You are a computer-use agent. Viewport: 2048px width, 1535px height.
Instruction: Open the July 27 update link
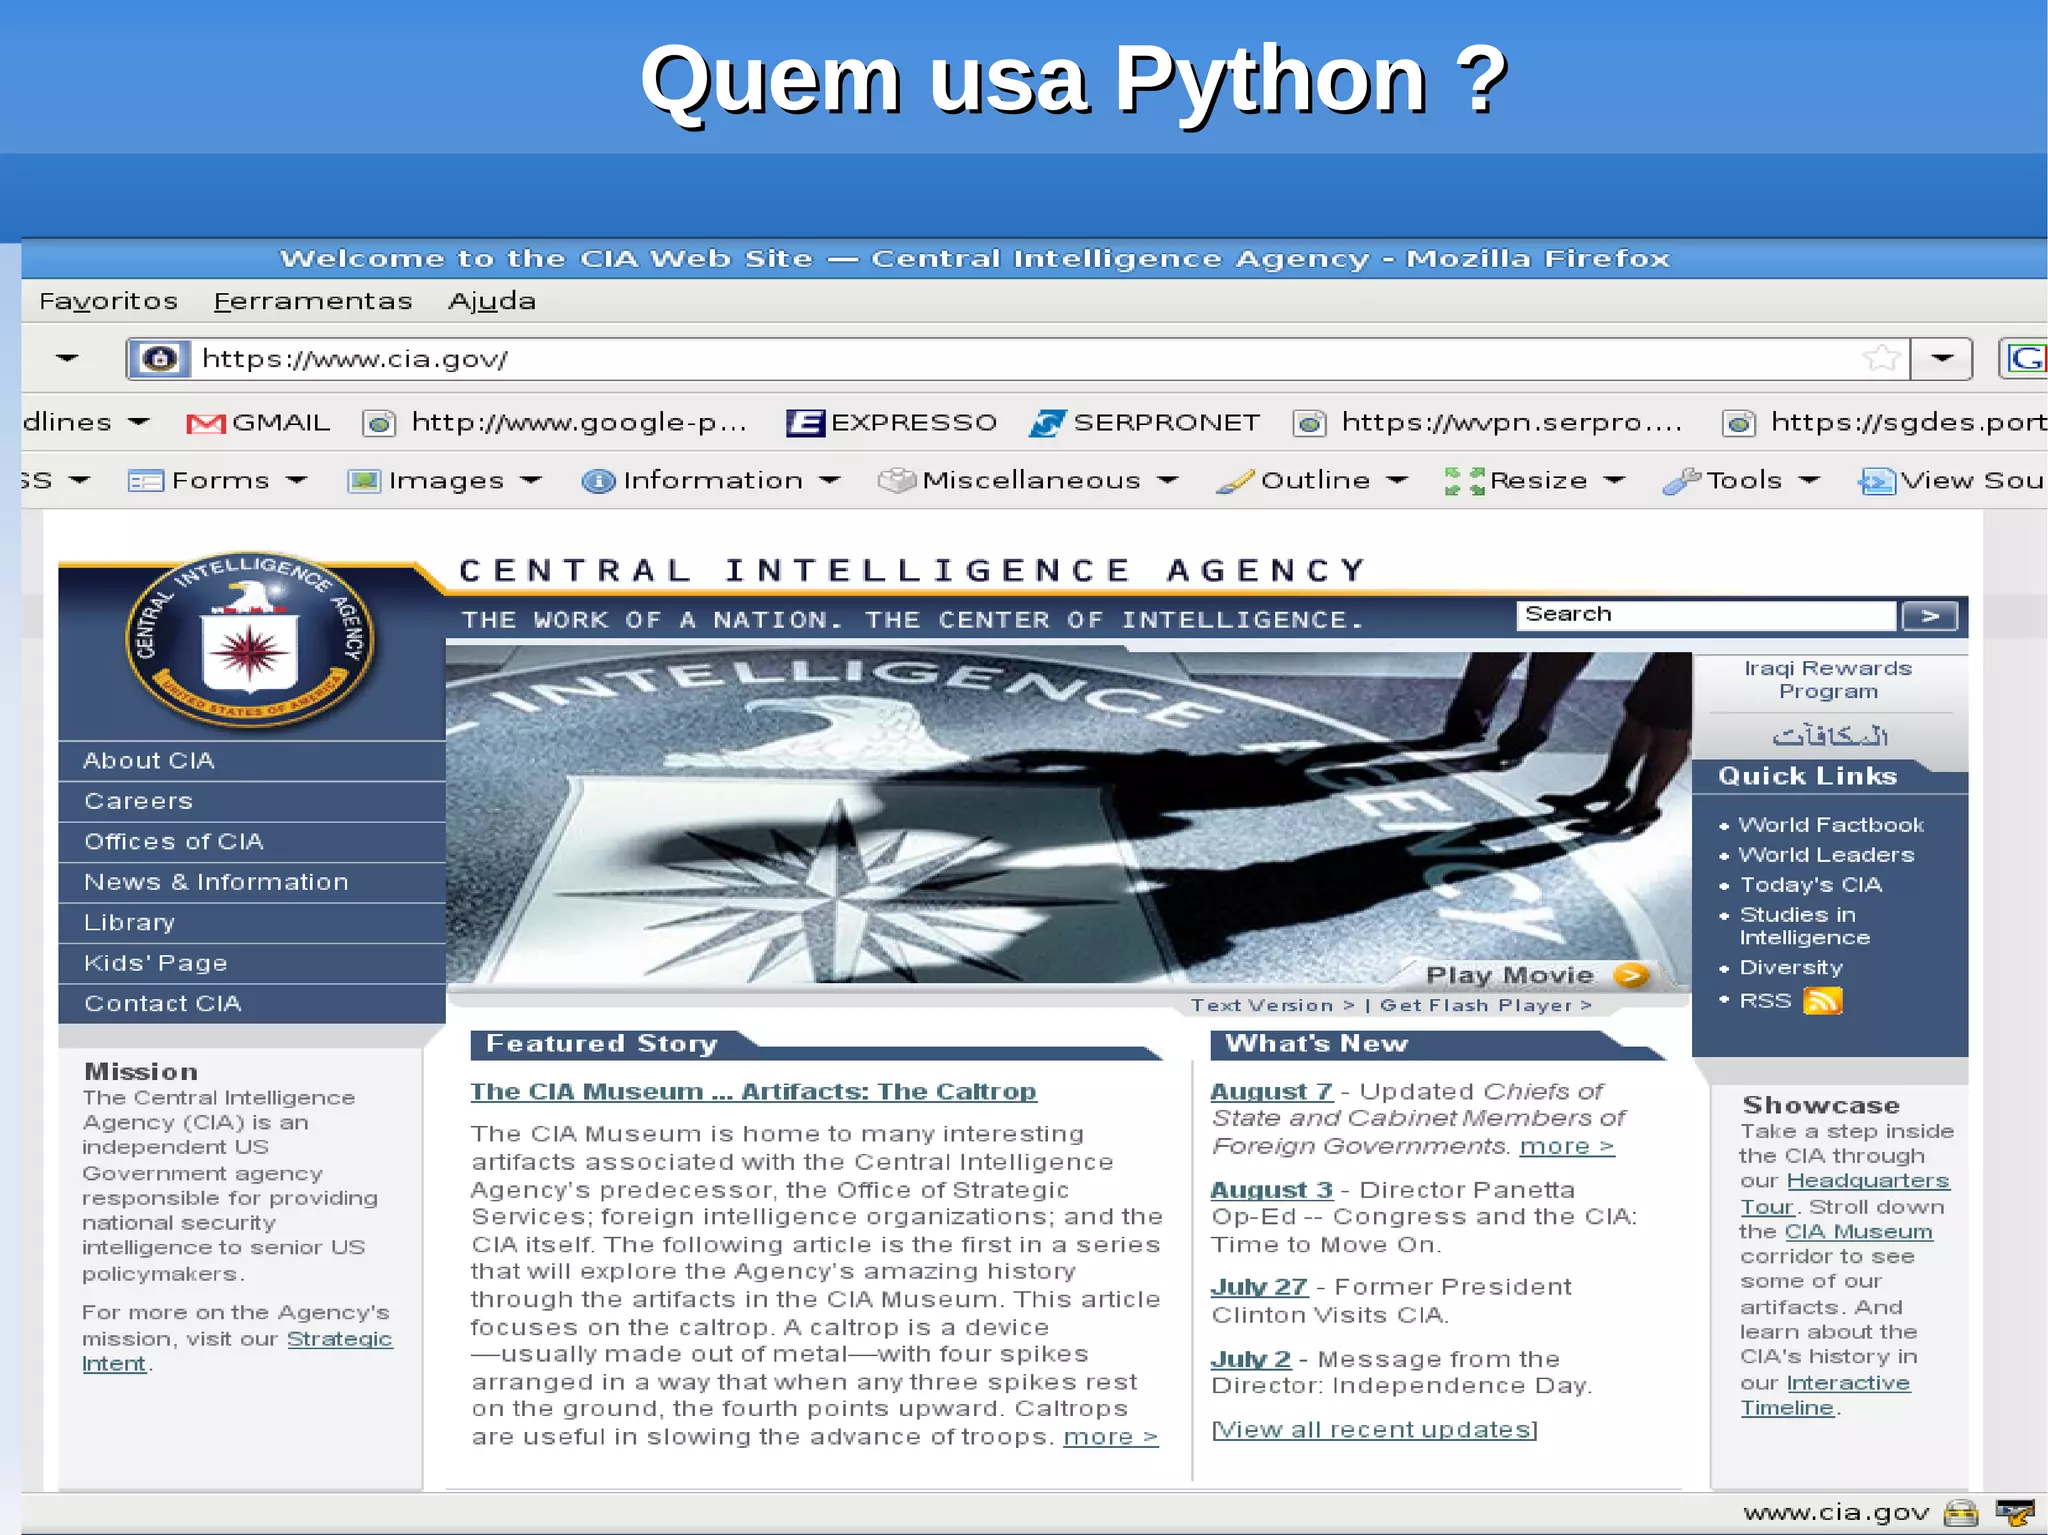[1259, 1287]
